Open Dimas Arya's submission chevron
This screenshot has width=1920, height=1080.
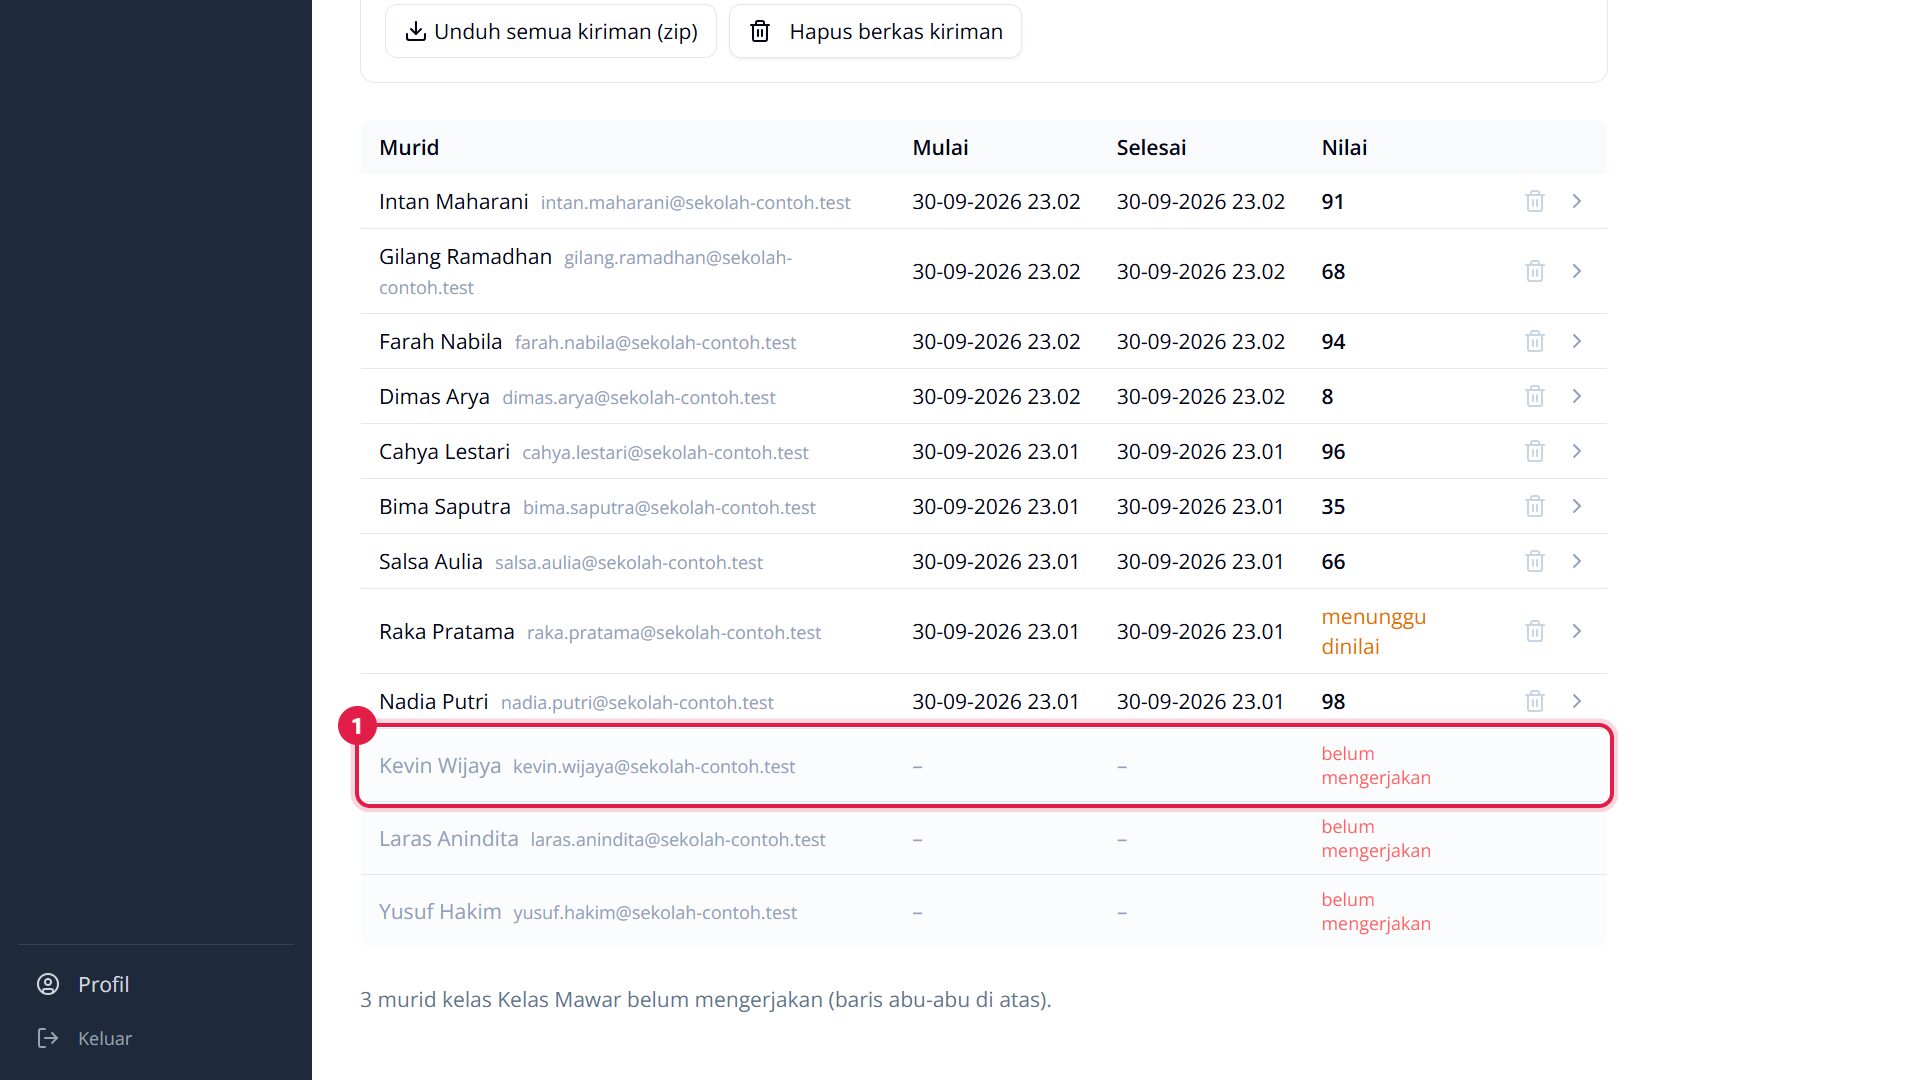(x=1577, y=396)
